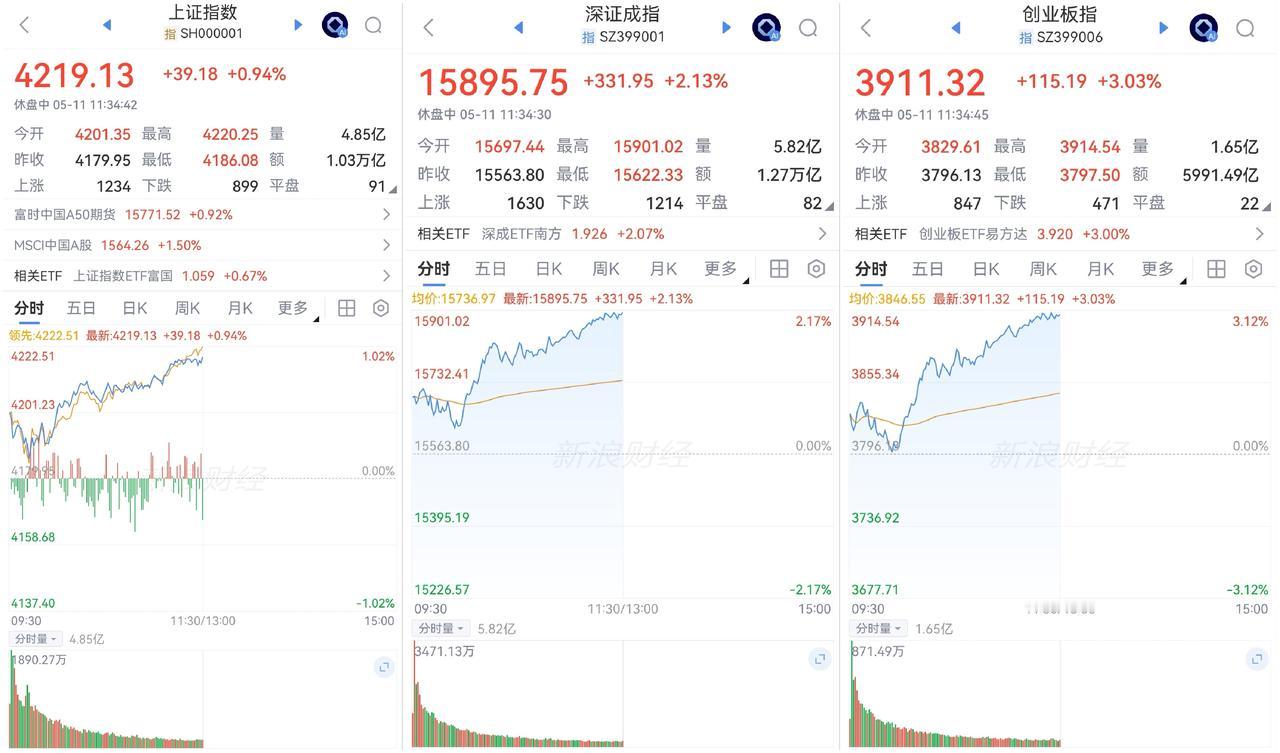Expand fullscreen volume icon in 创业板指 panel
The width and height of the screenshot is (1280, 753).
click(x=1257, y=658)
